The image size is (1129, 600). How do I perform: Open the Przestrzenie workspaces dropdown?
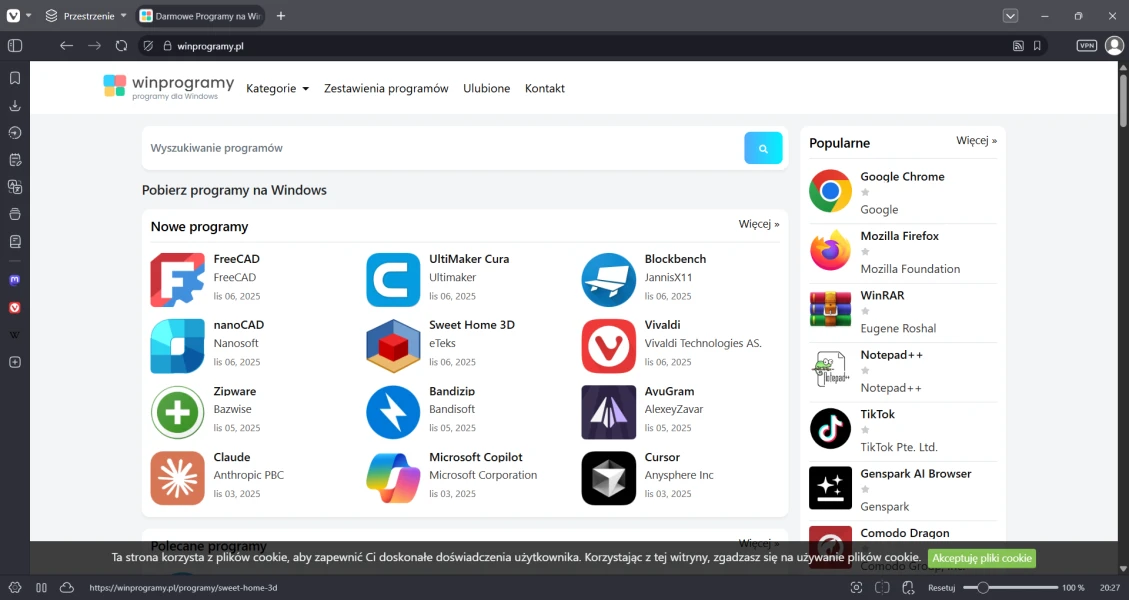point(86,16)
